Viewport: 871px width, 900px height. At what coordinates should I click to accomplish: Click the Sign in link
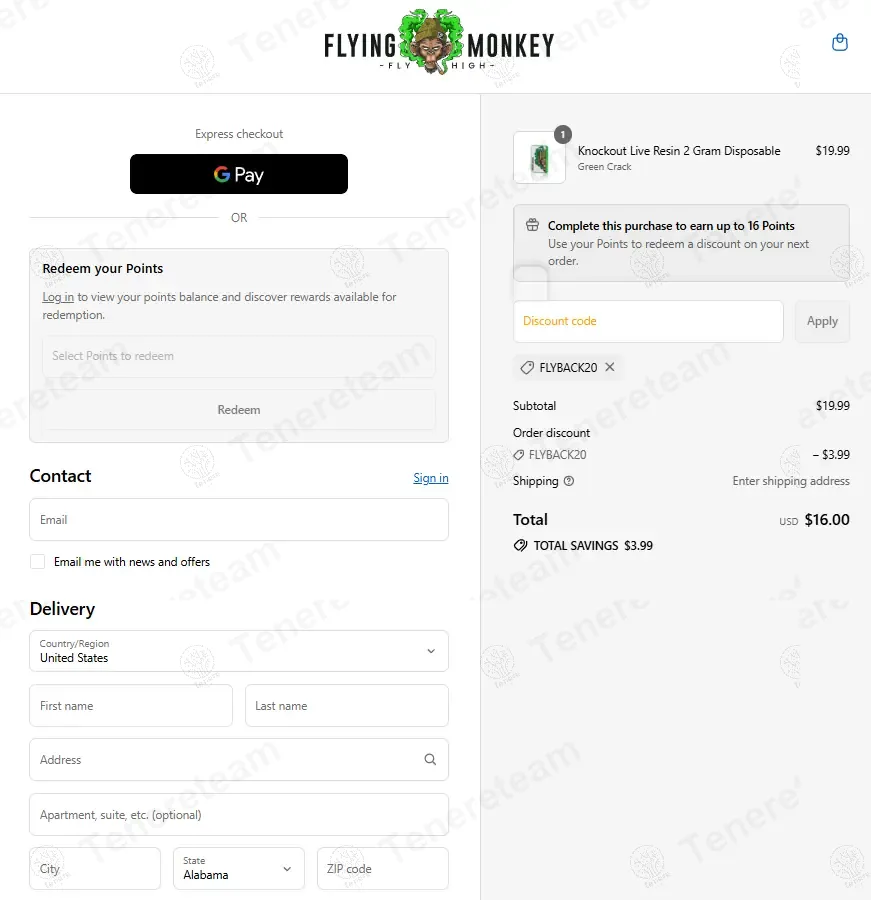tap(431, 478)
